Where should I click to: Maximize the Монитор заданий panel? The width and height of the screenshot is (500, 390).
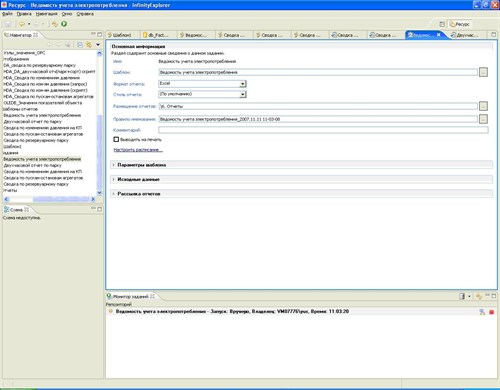494,295
